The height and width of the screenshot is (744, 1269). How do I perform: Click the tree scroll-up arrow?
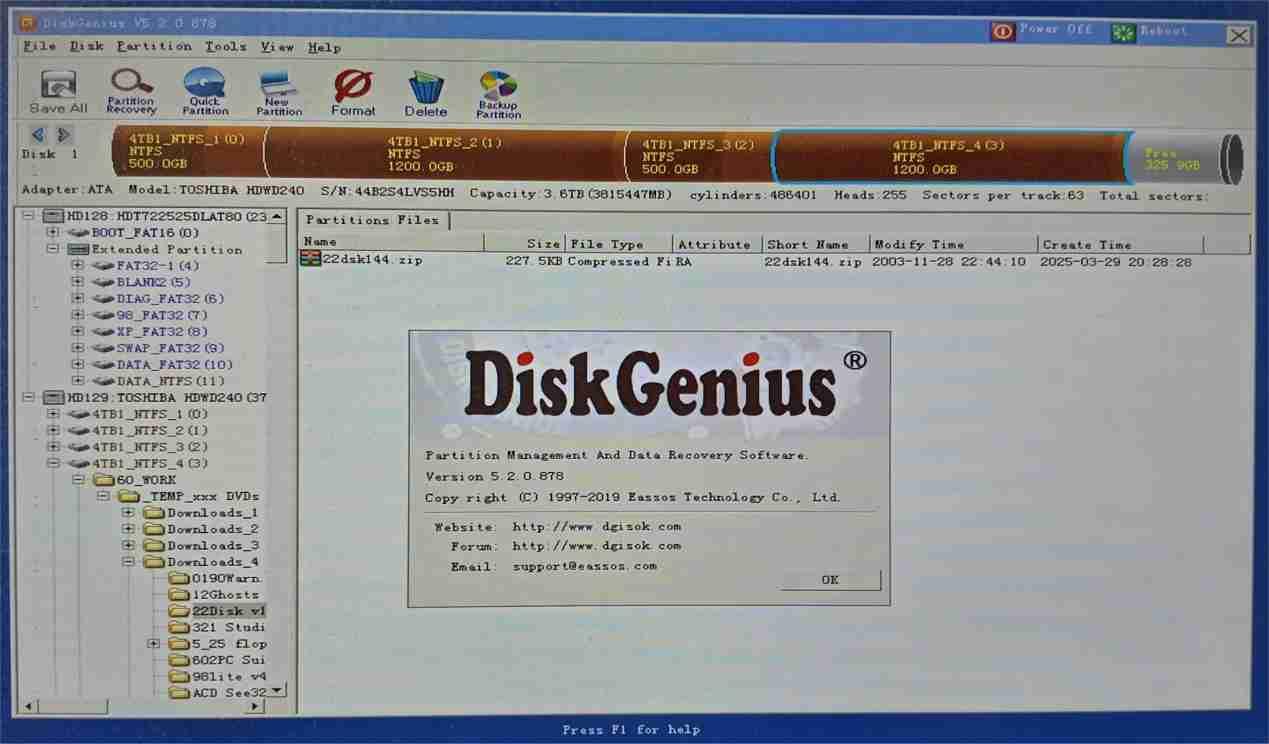(277, 216)
